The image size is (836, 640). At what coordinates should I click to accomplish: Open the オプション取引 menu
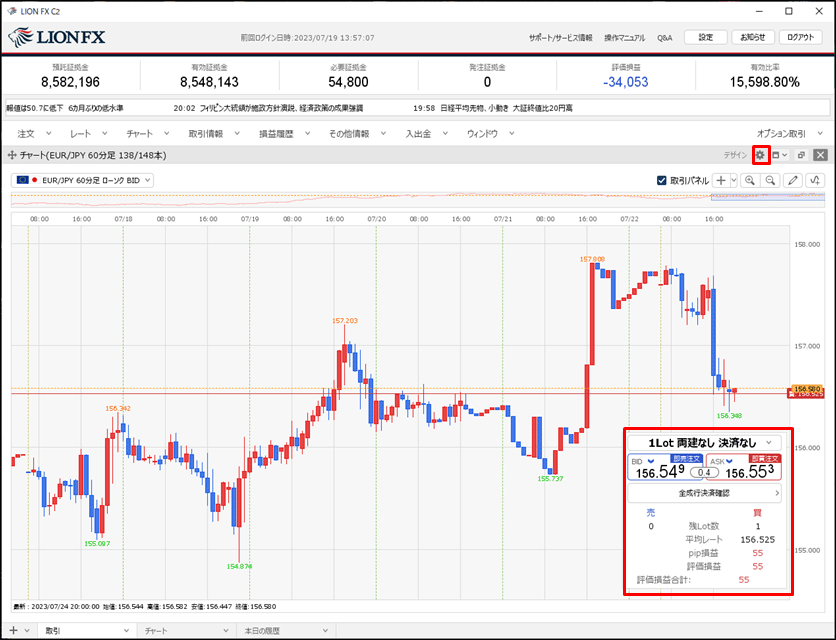[790, 133]
